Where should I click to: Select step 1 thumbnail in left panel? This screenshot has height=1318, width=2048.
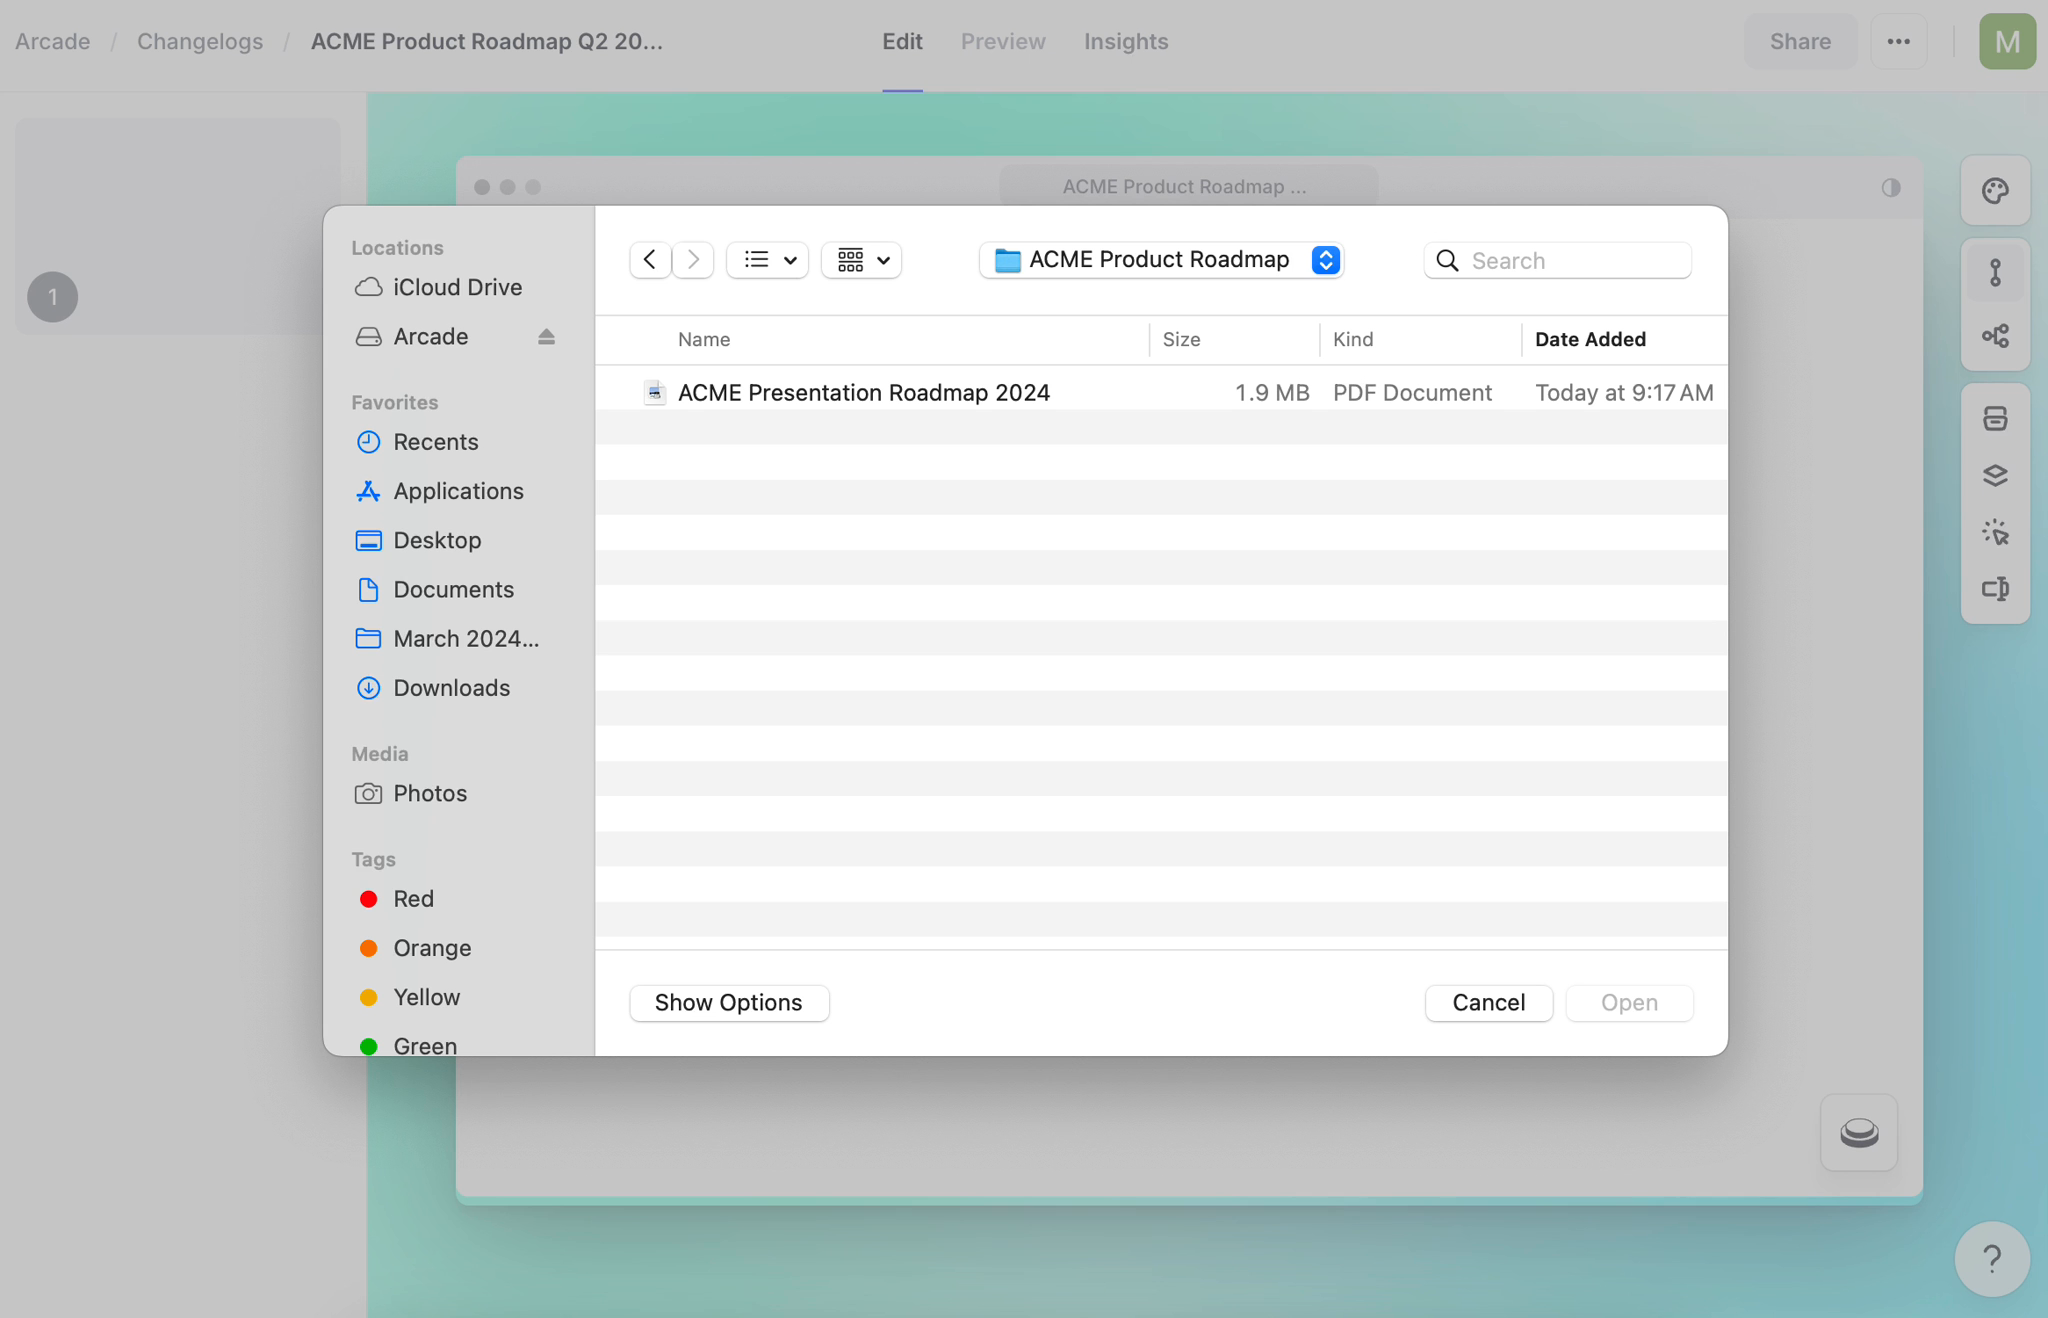[x=178, y=226]
